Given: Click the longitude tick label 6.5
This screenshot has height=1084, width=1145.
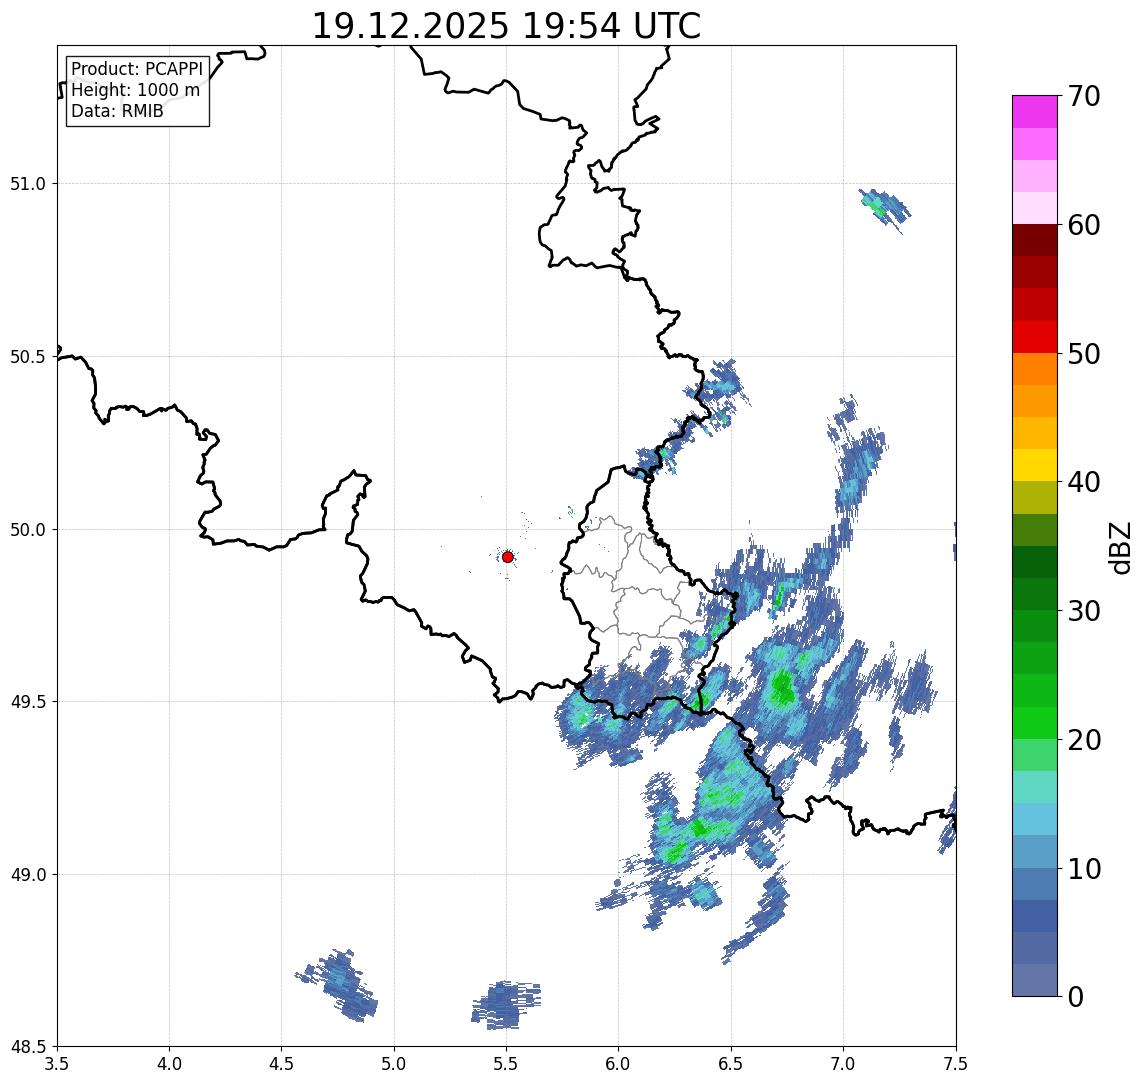Looking at the screenshot, I should pyautogui.click(x=732, y=1064).
